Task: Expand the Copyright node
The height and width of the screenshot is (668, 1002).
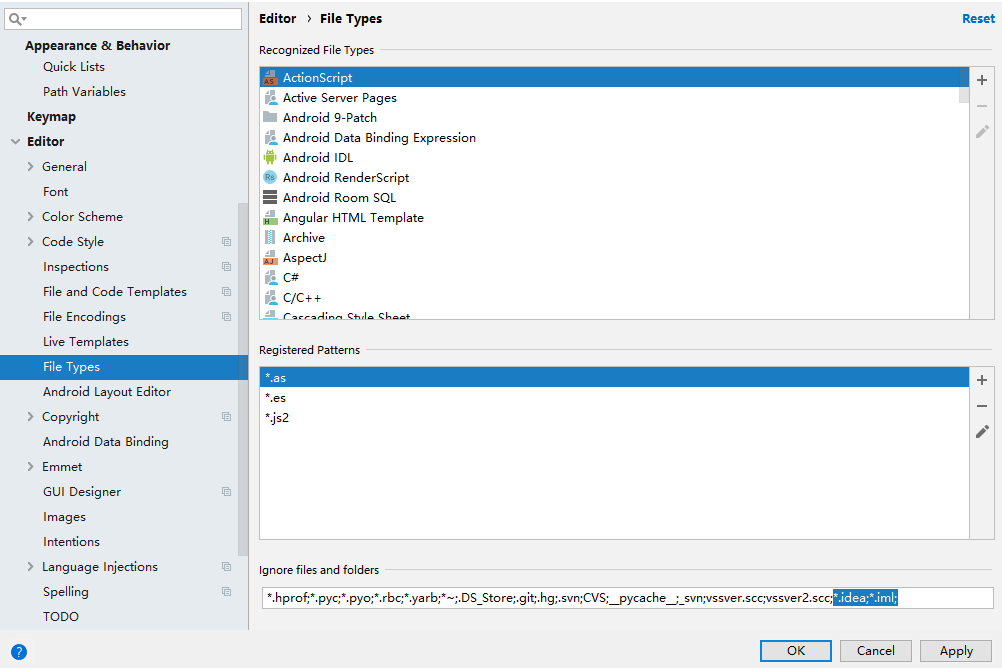Action: click(x=30, y=417)
